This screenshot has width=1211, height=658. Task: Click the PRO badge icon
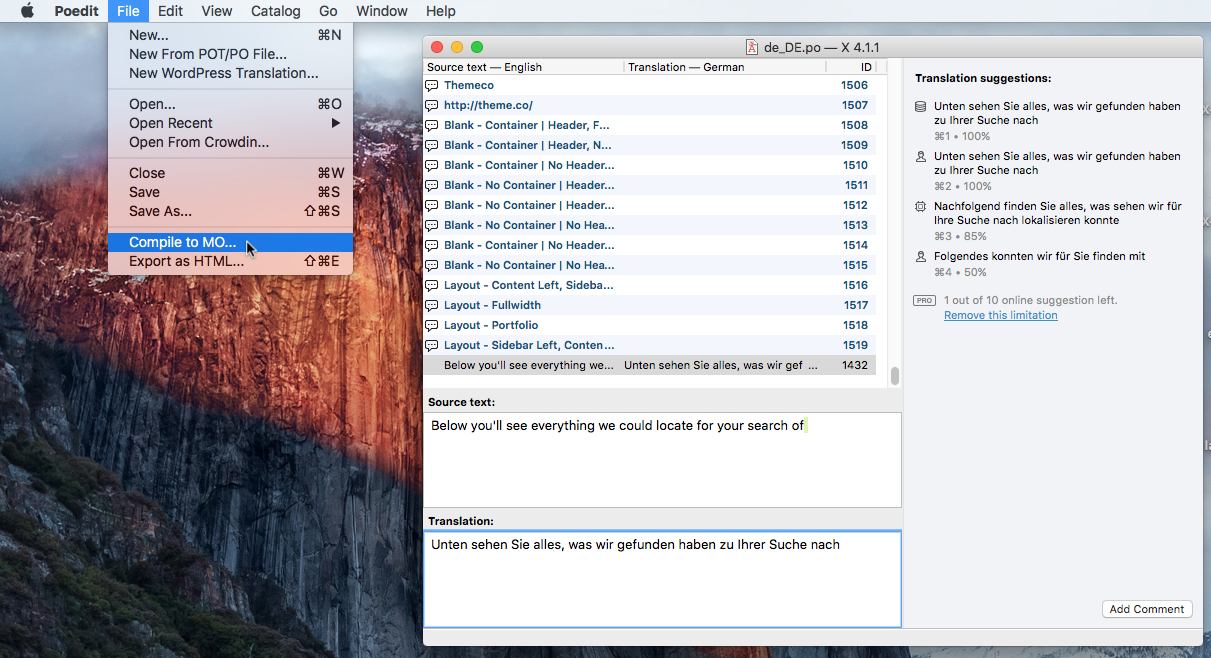[x=924, y=300]
